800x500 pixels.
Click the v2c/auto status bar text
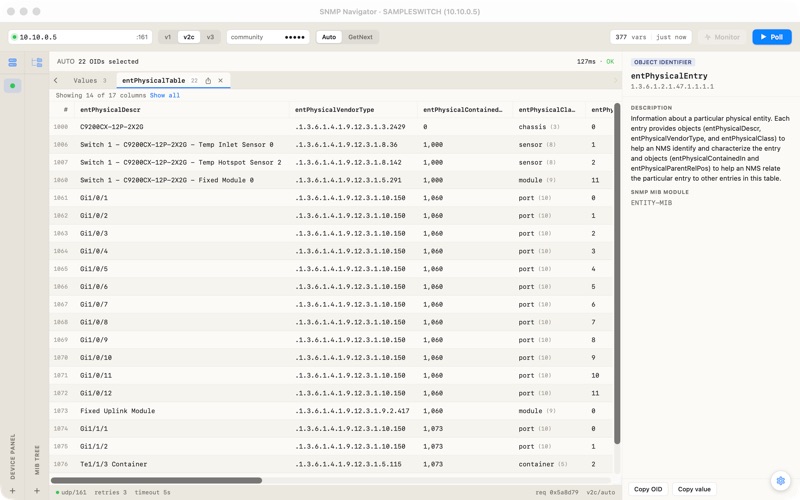(x=601, y=492)
